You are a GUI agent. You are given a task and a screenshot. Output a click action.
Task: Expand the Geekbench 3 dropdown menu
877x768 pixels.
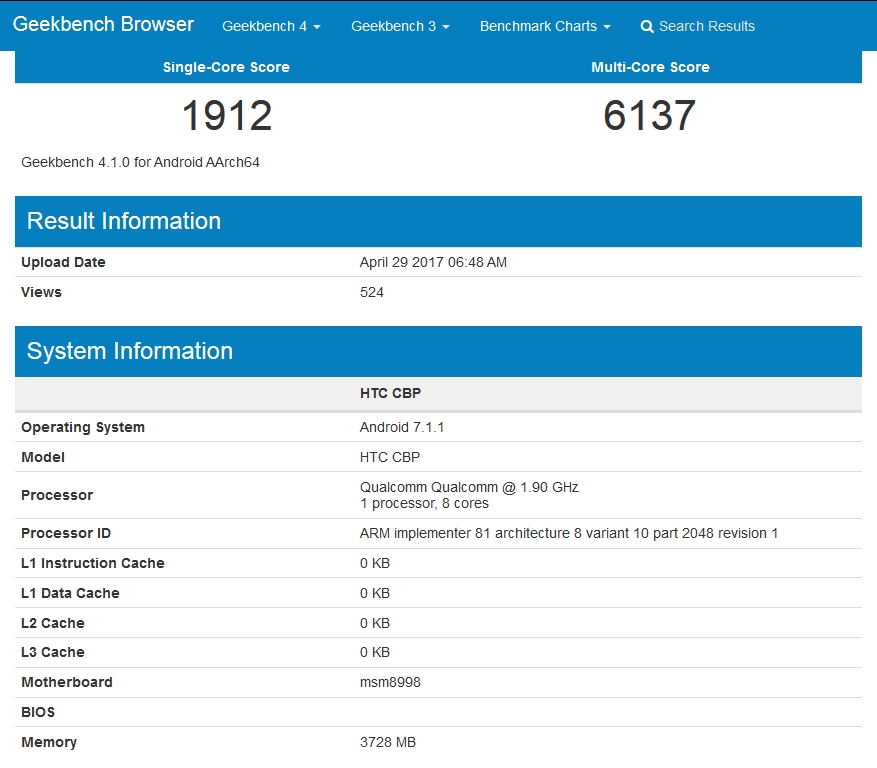click(400, 26)
